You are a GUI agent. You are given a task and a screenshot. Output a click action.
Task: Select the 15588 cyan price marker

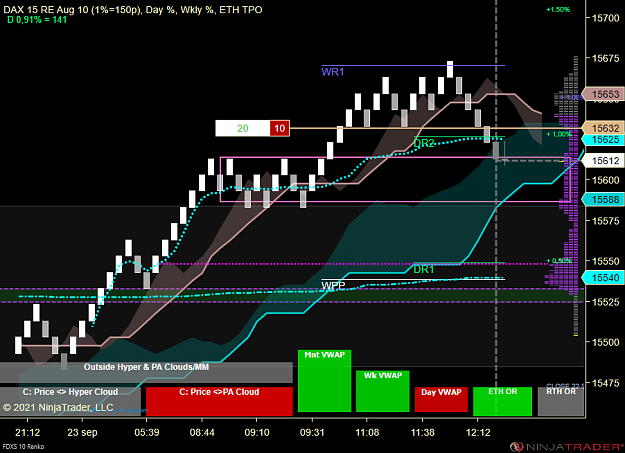pyautogui.click(x=603, y=199)
